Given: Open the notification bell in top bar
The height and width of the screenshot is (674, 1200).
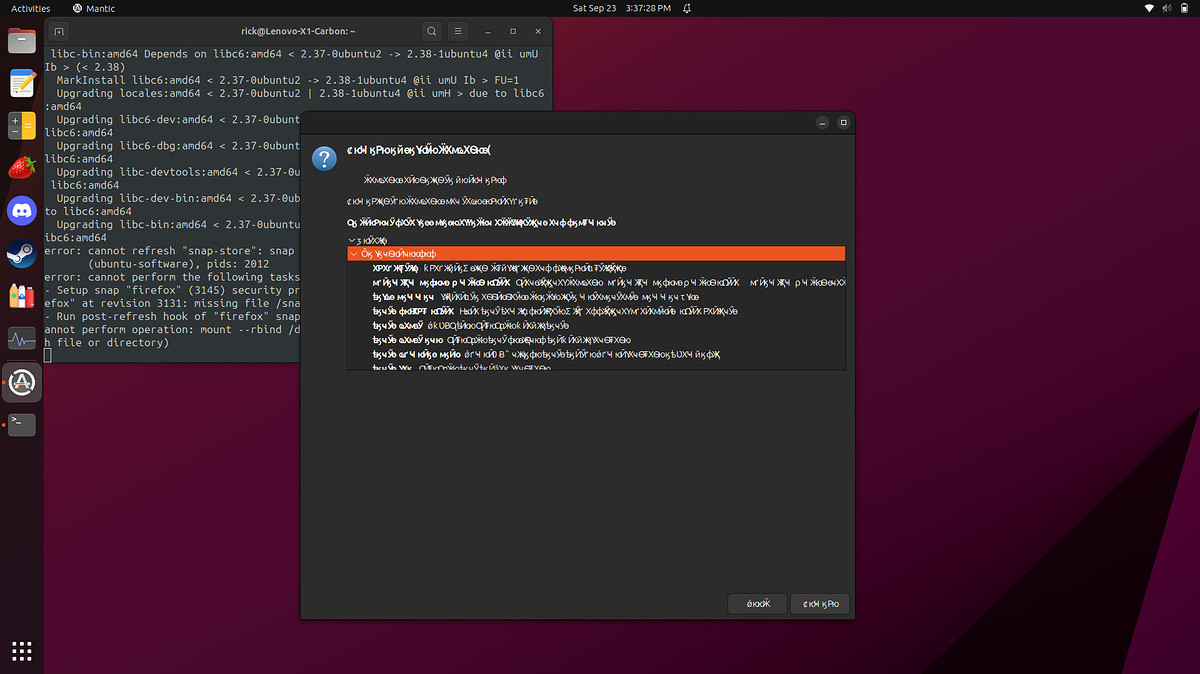Looking at the screenshot, I should click(x=686, y=8).
